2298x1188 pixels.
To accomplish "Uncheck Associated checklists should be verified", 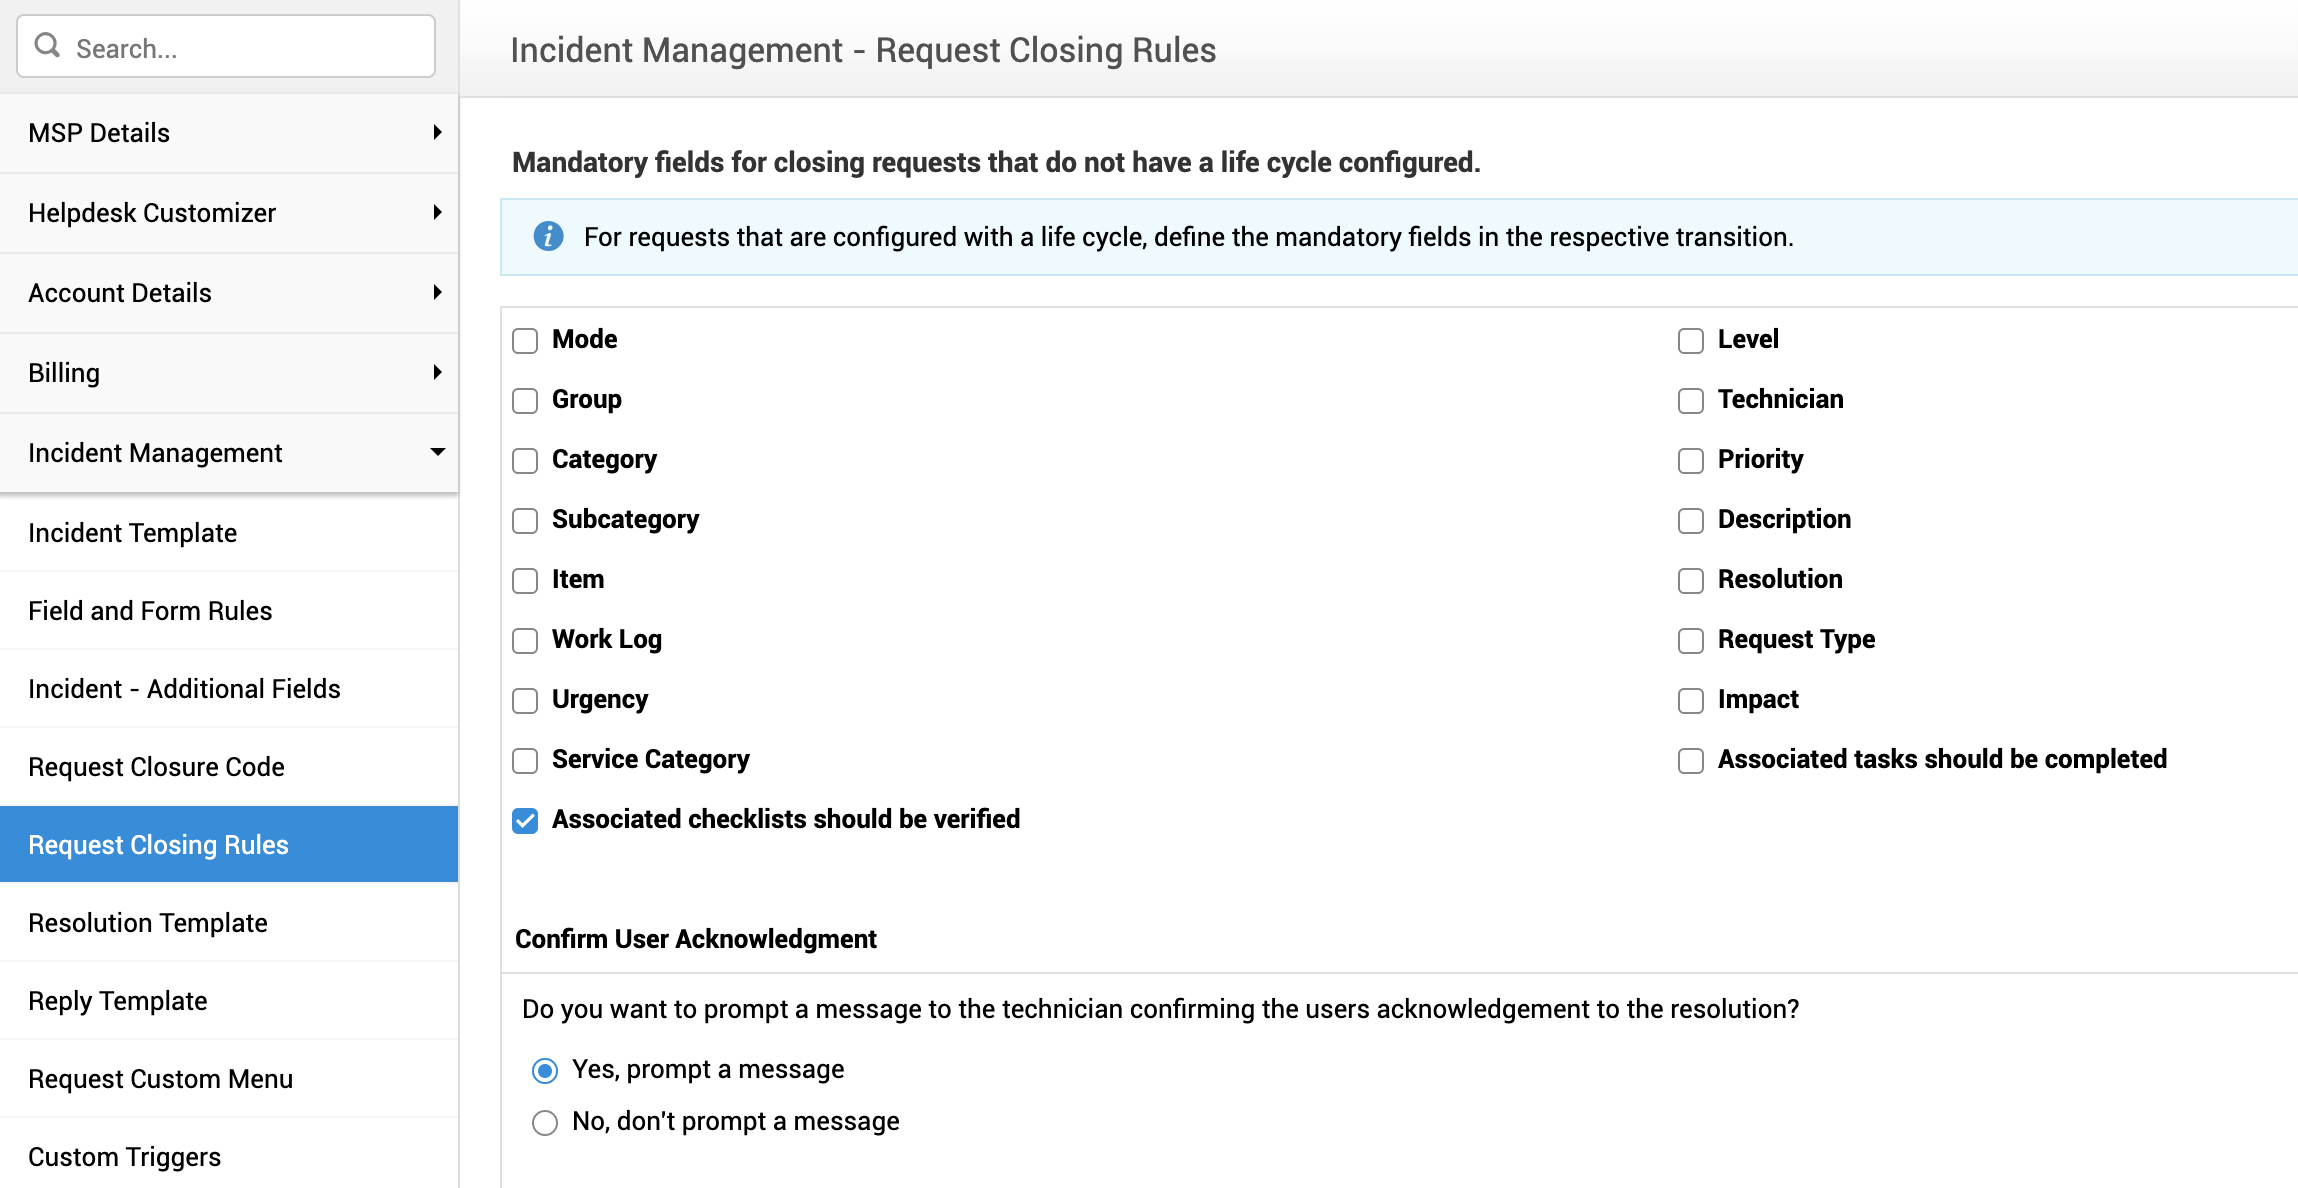I will pos(525,821).
